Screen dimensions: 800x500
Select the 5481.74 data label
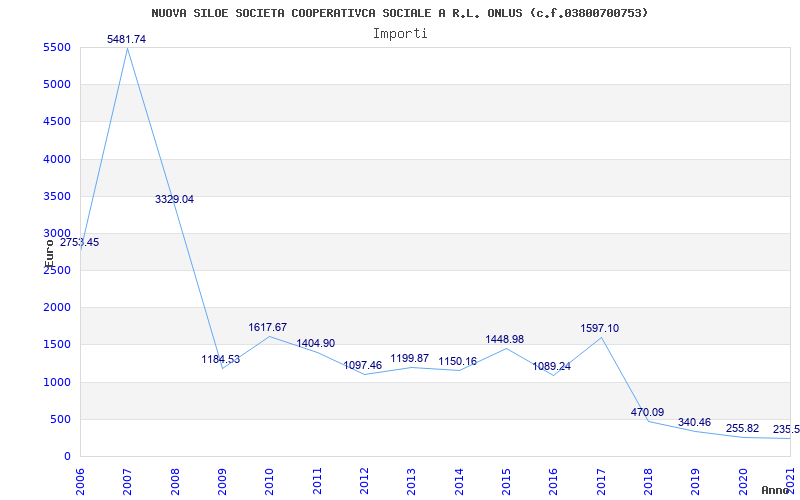click(x=127, y=39)
